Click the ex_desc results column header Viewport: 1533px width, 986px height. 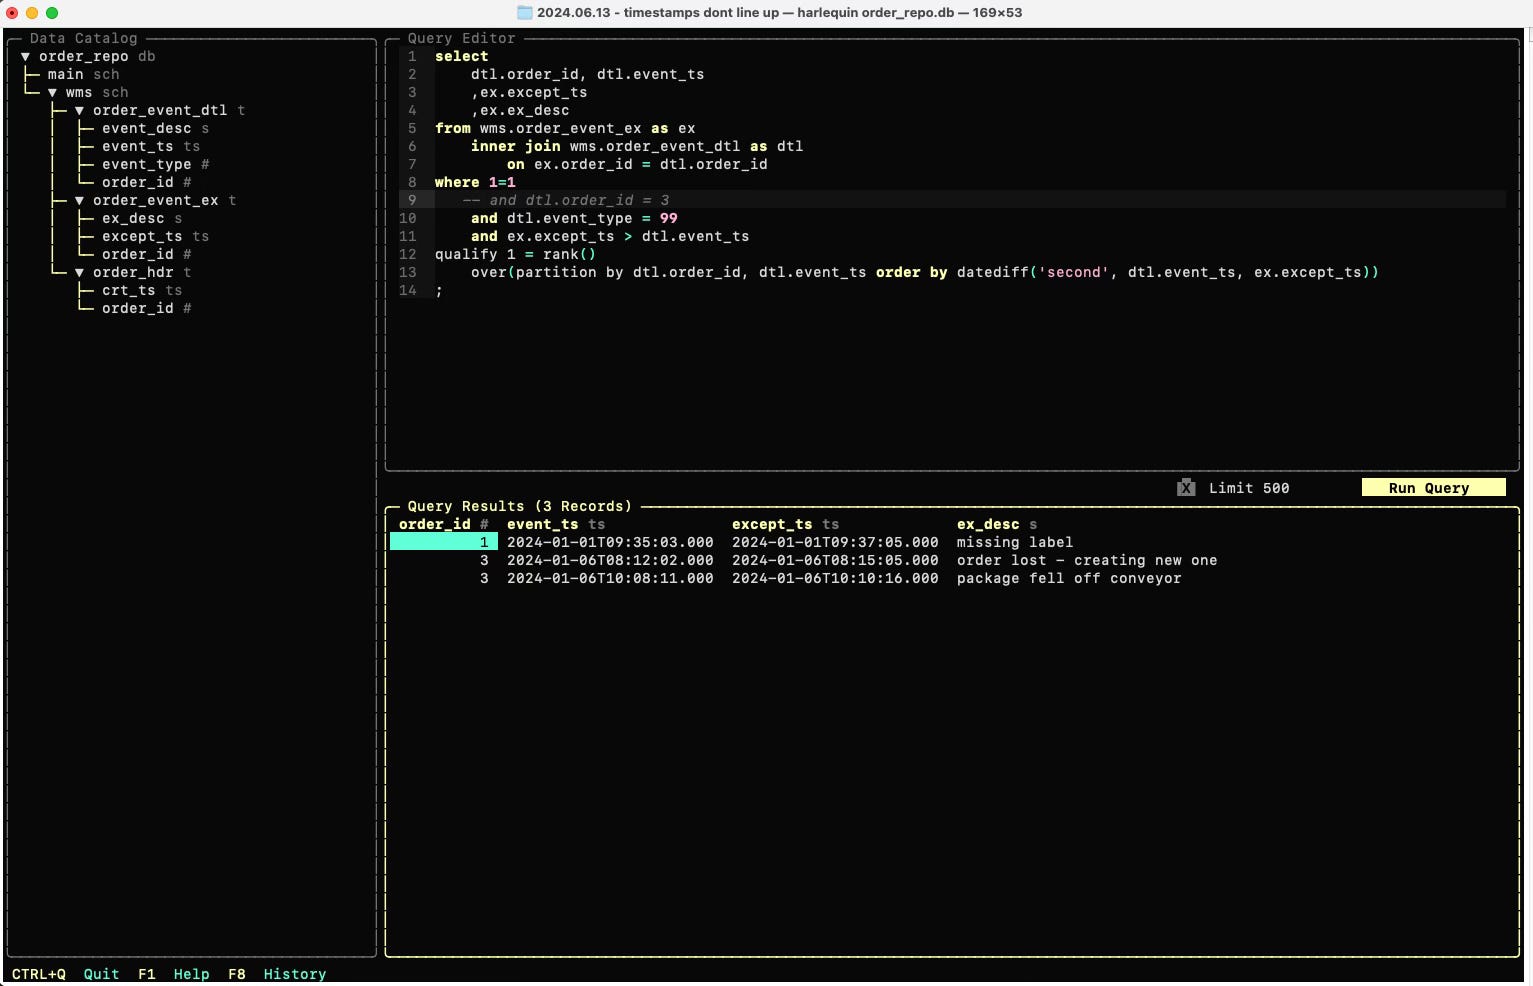pos(997,525)
